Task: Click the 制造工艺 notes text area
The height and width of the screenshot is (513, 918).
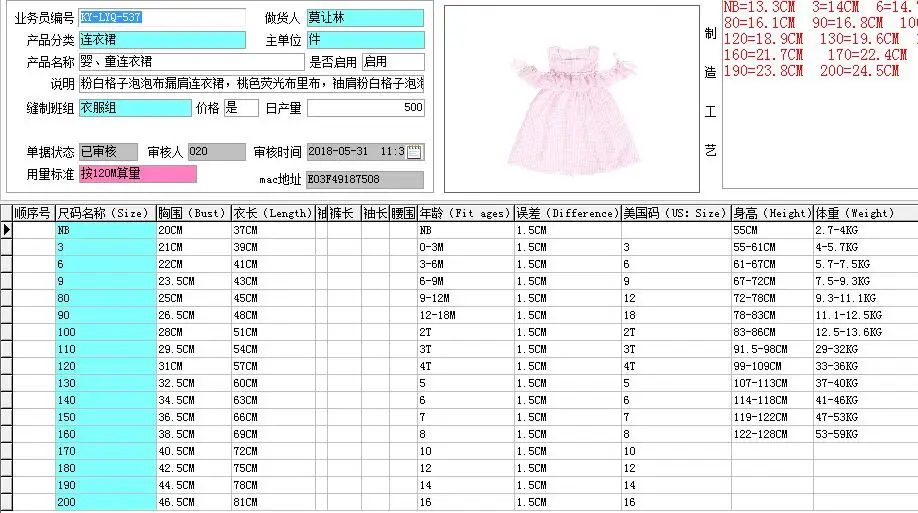Action: (820, 94)
